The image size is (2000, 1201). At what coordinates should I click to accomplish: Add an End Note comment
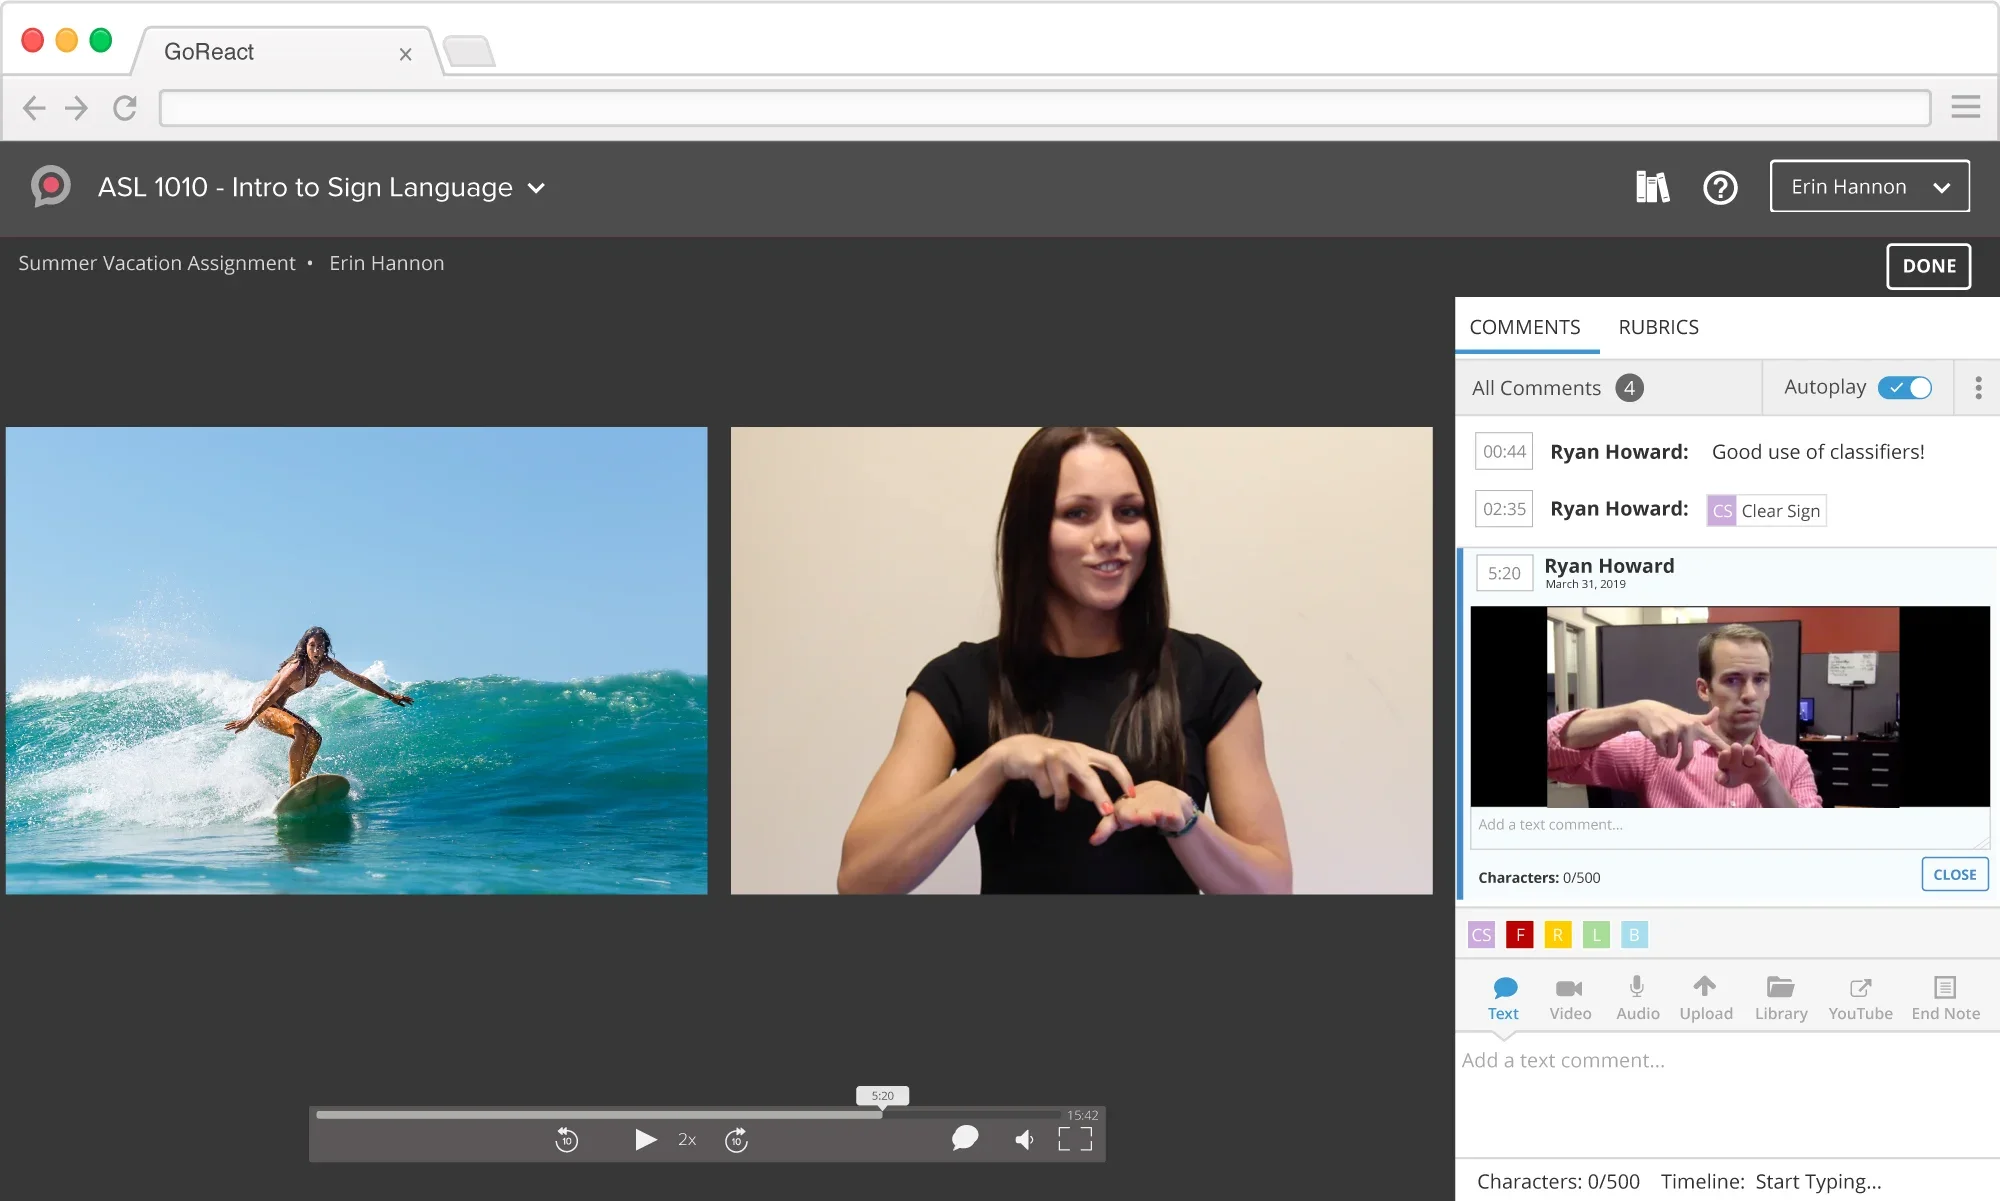tap(1943, 996)
